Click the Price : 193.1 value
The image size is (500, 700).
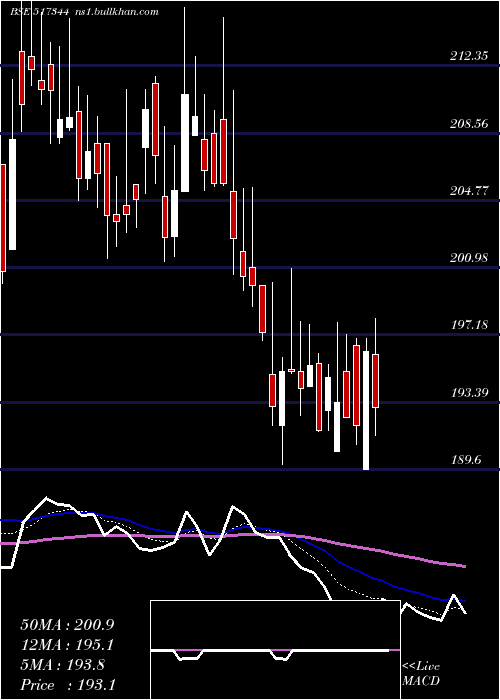[x=68, y=685]
